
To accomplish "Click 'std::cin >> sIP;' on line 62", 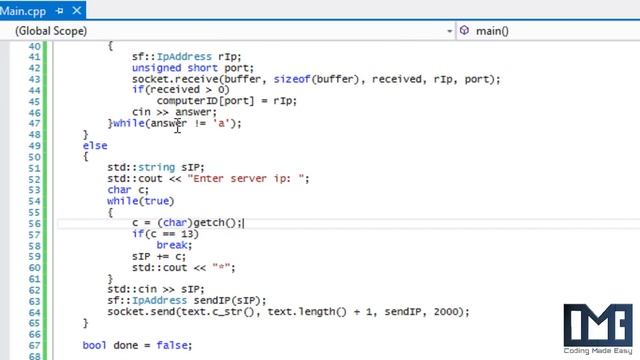I will (x=156, y=289).
